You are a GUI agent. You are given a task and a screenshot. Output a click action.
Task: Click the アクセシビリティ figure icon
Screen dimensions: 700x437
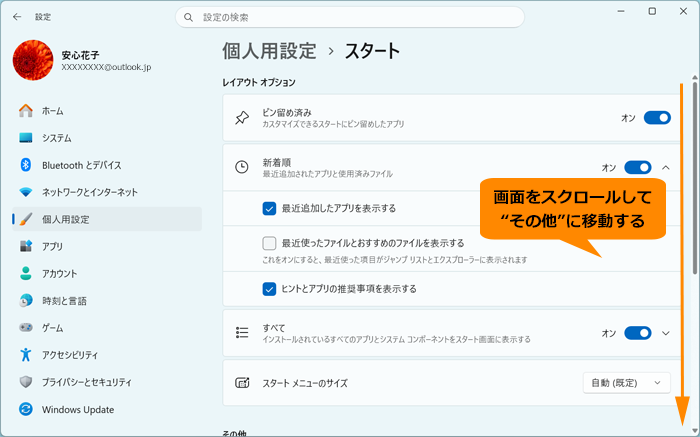pyautogui.click(x=26, y=355)
